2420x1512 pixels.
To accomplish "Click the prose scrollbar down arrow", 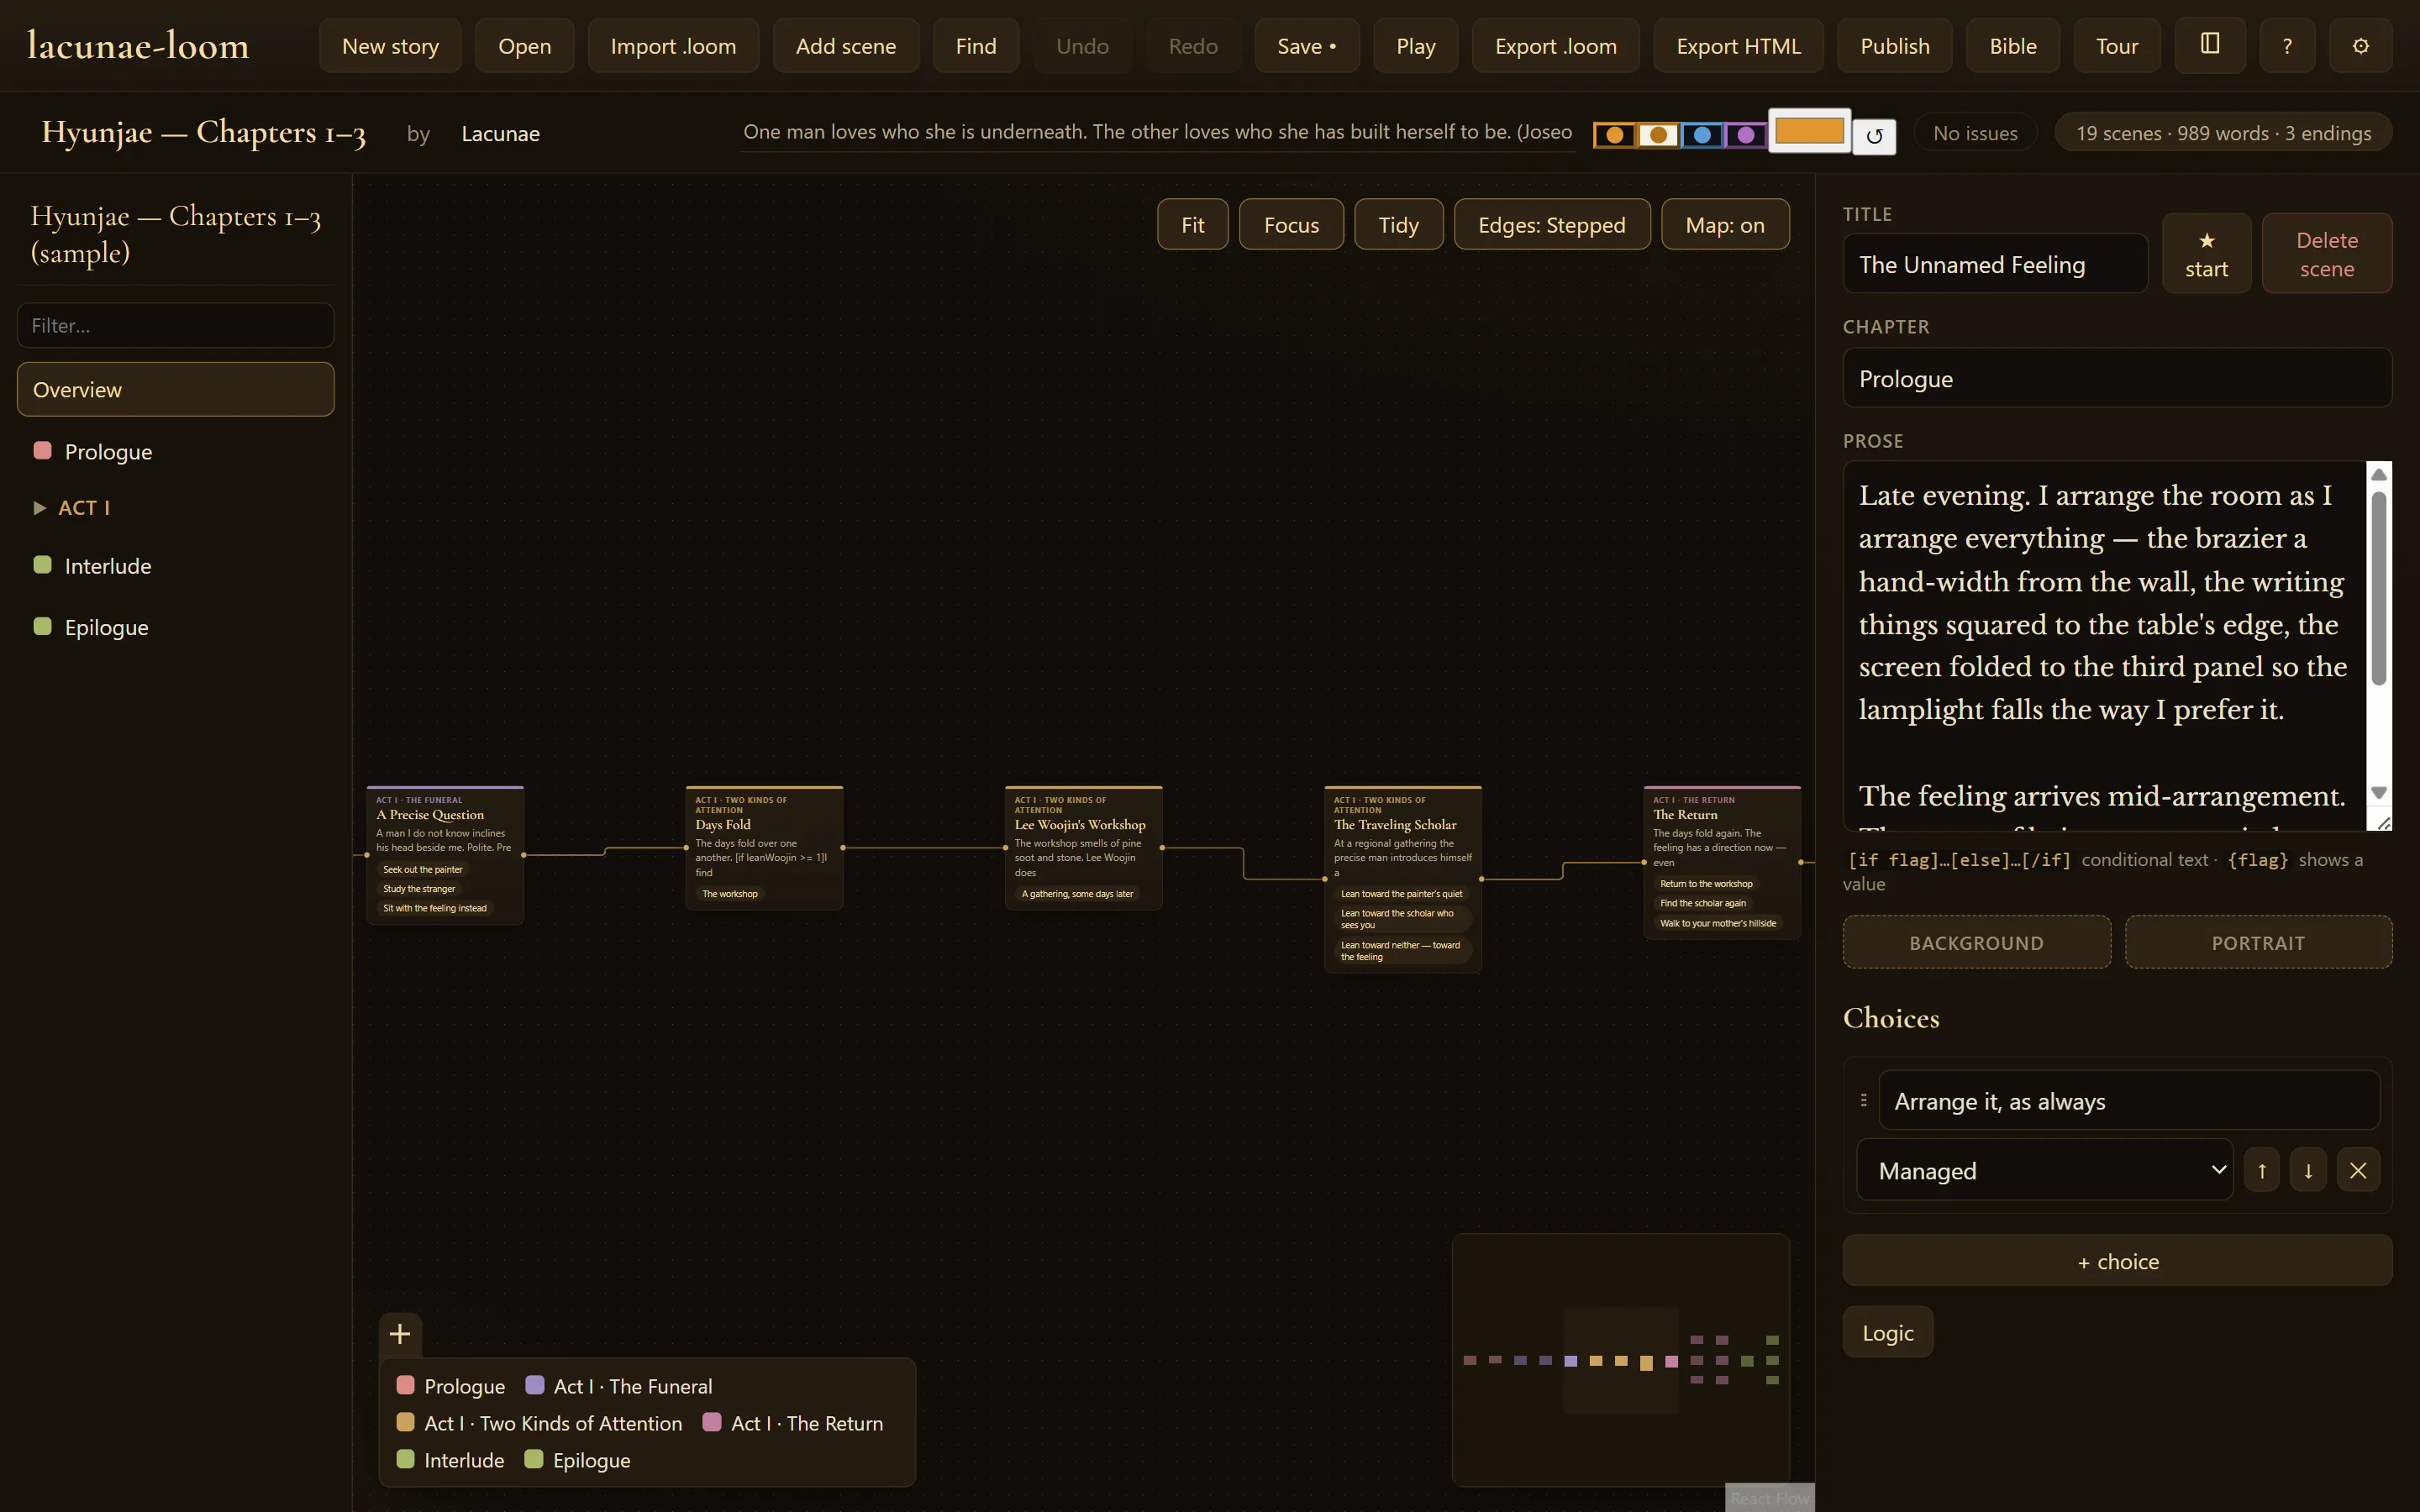I will pos(2379,793).
